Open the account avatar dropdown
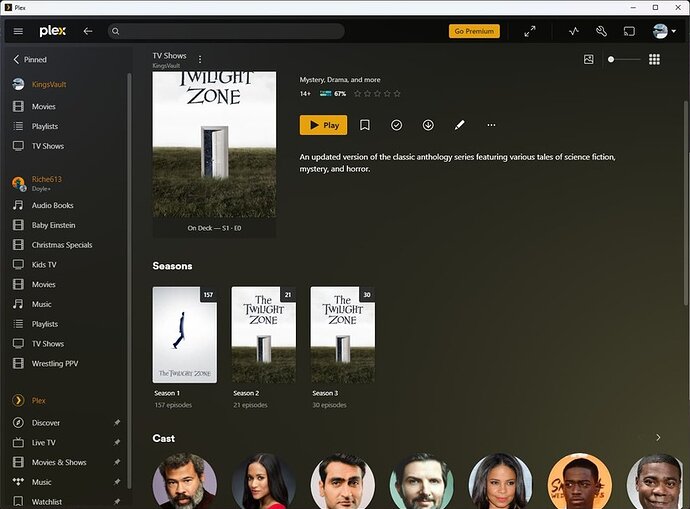 (664, 31)
